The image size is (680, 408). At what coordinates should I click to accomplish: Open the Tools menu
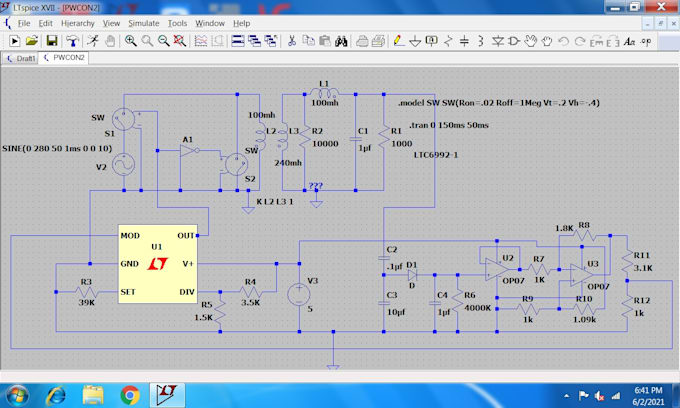coord(177,23)
